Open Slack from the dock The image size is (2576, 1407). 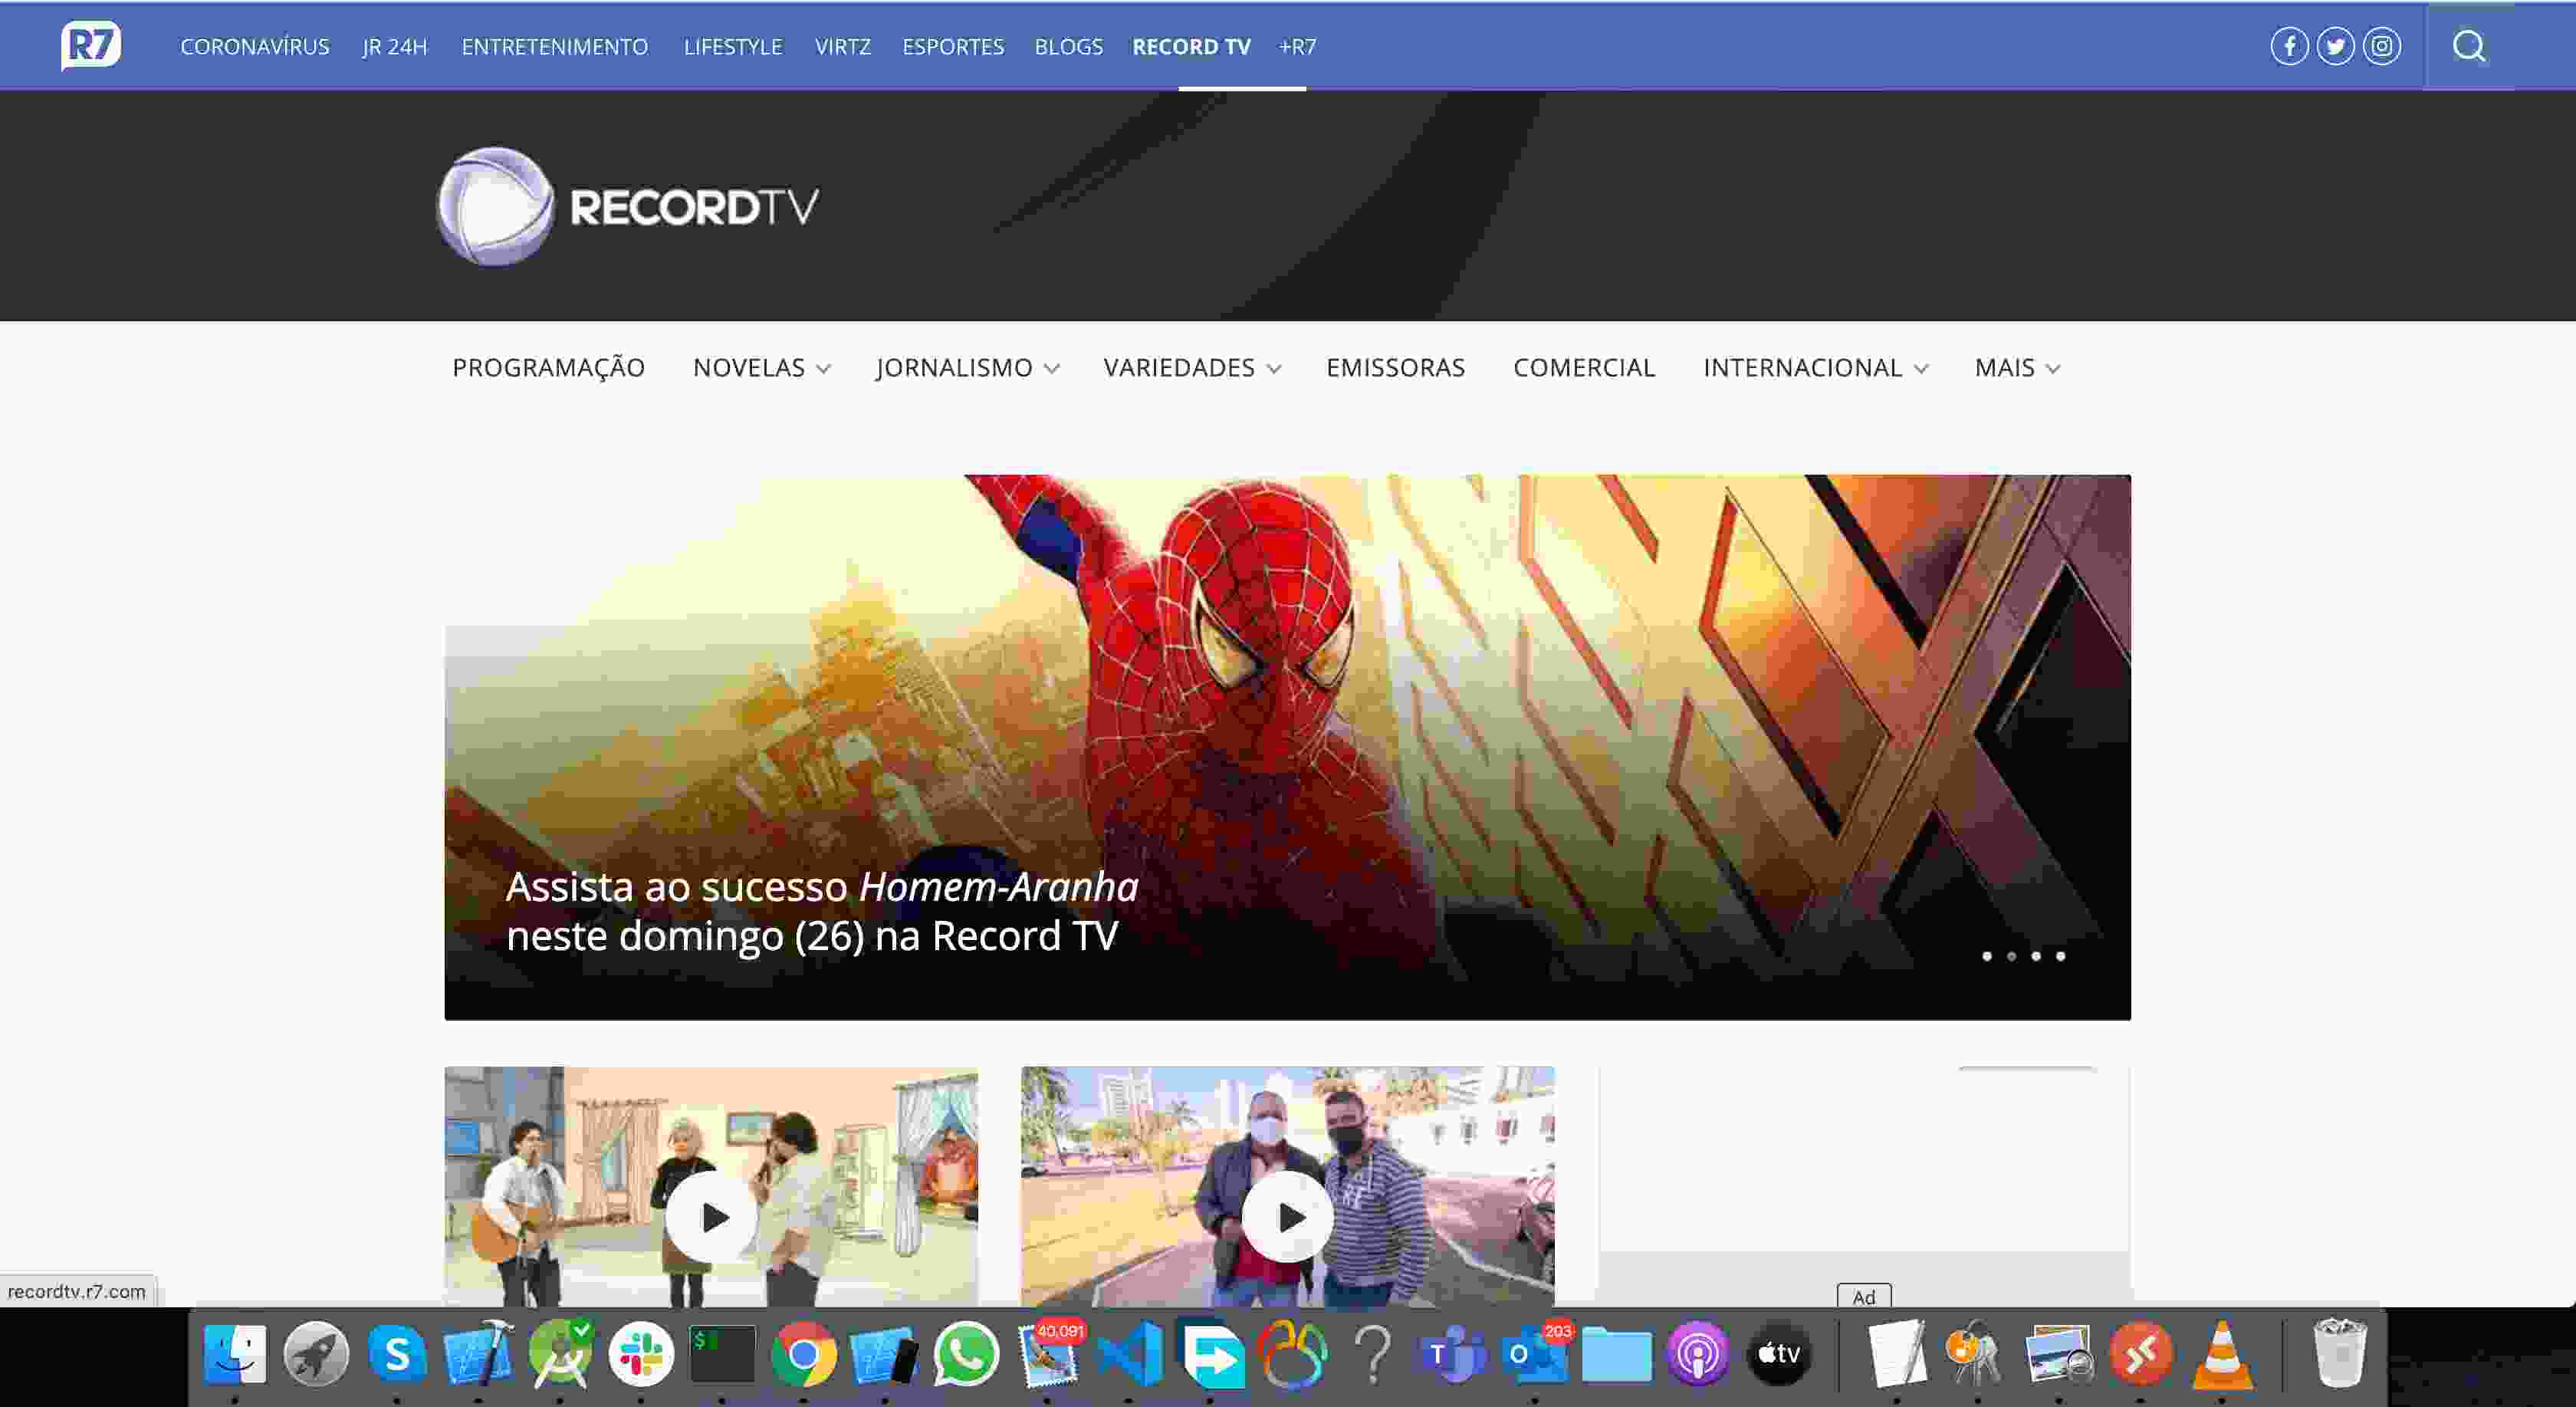coord(641,1355)
